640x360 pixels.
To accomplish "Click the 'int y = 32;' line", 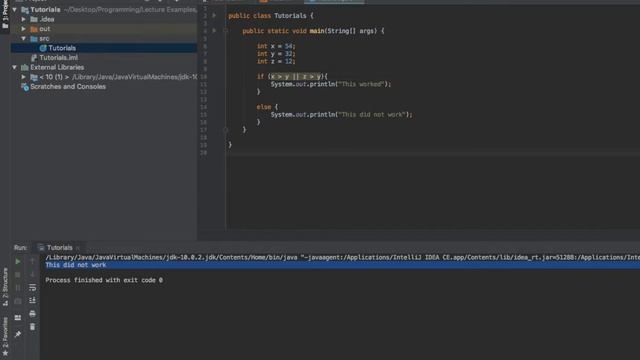I will 276,54.
